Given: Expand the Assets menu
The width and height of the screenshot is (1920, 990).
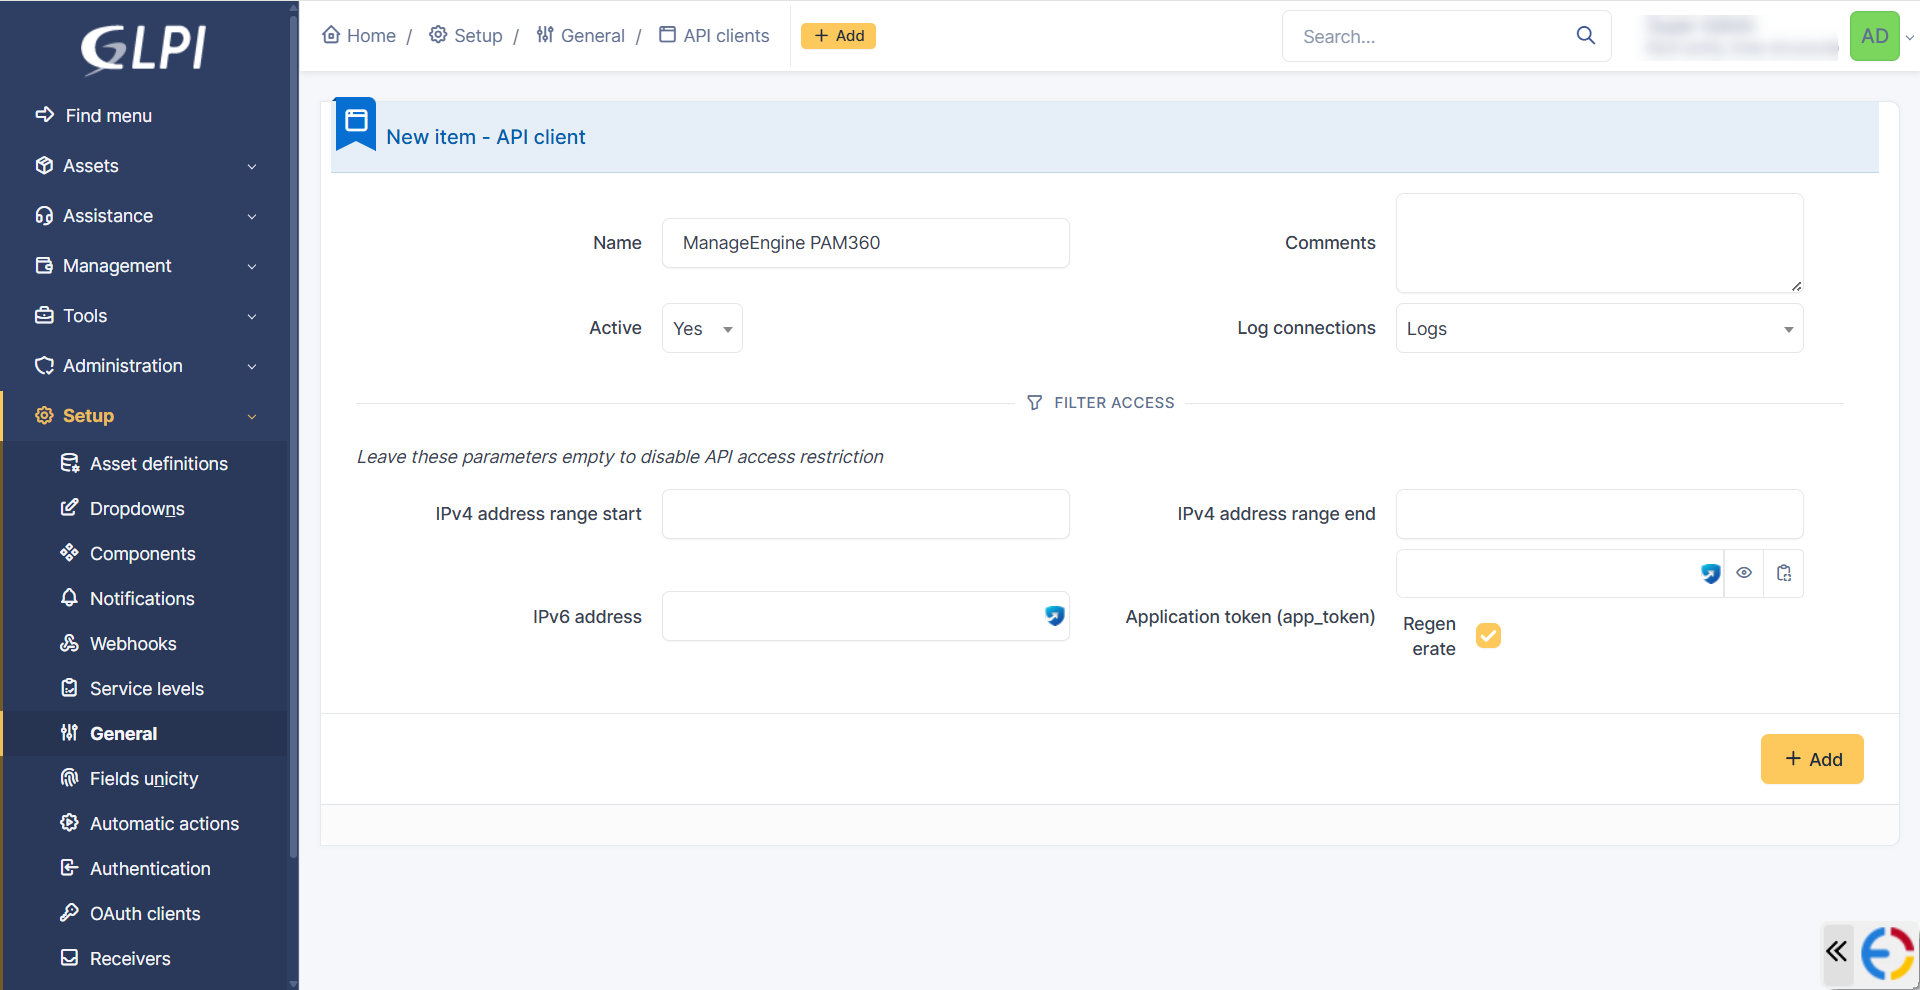Looking at the screenshot, I should point(145,165).
